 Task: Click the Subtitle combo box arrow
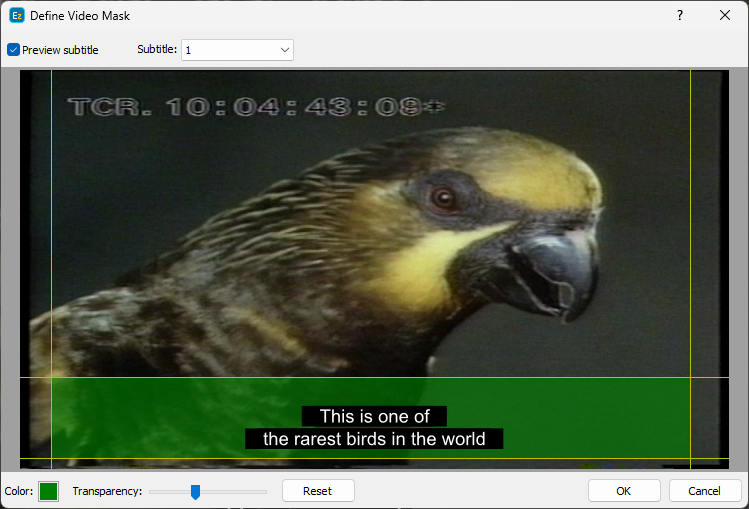(285, 50)
